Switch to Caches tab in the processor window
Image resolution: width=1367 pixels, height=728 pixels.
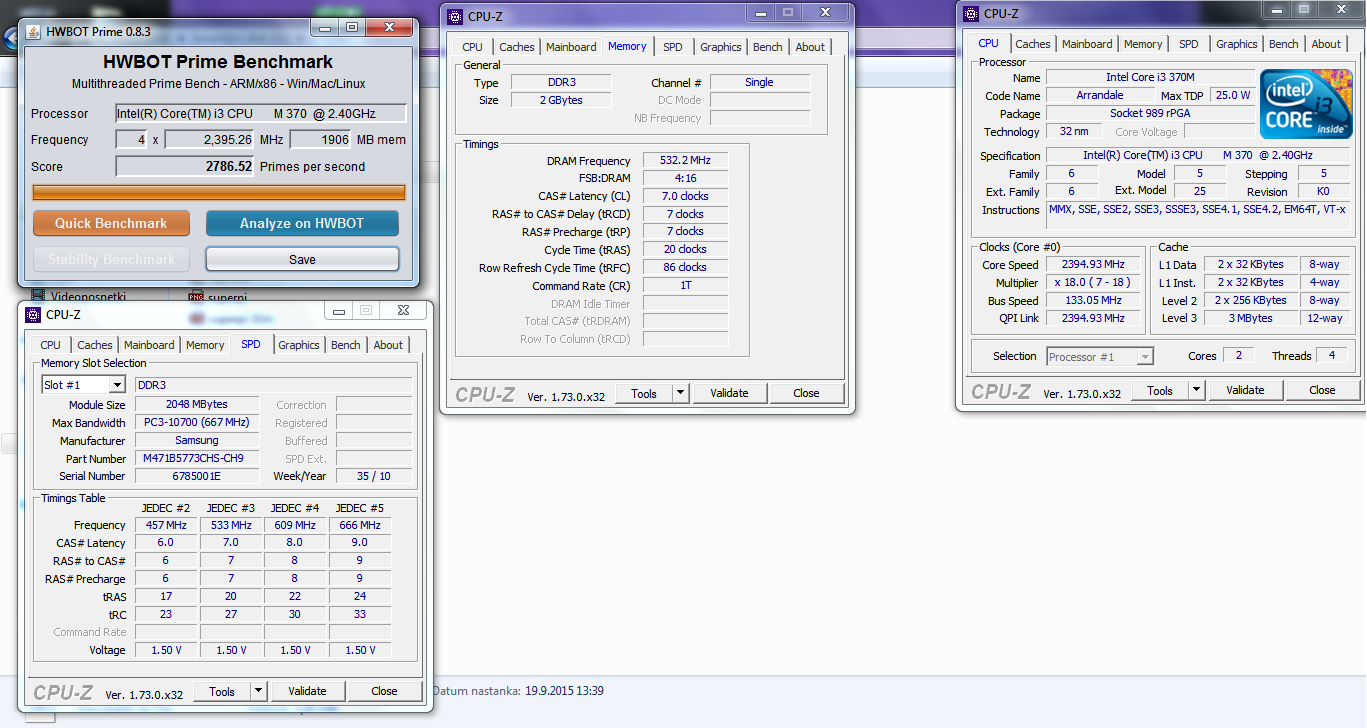pos(1033,44)
